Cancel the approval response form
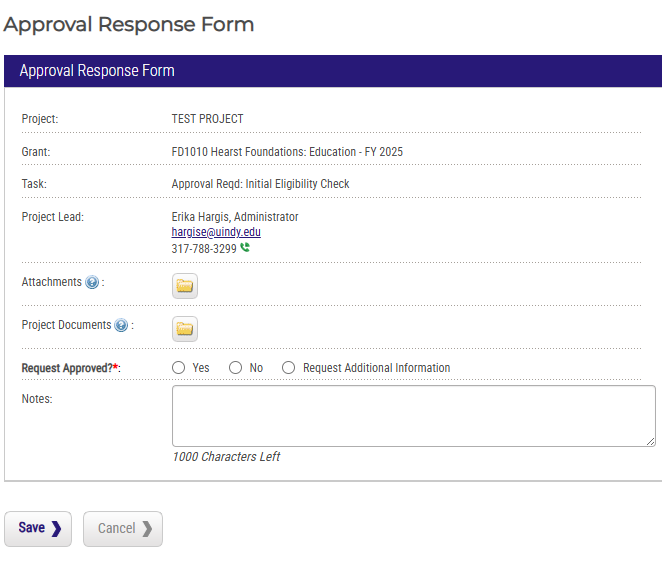The image size is (662, 566). (x=123, y=529)
